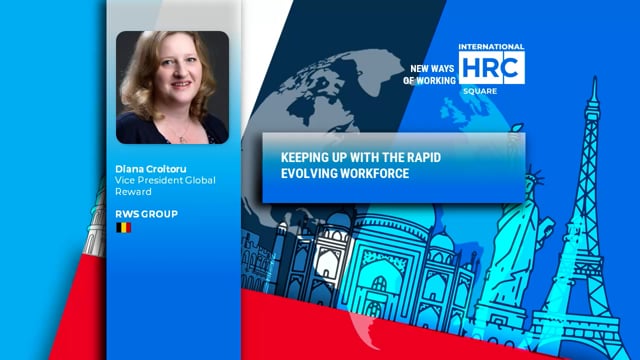Viewport: 640px width, 360px height.
Task: Click the speaker portrait photo
Action: (x=172, y=87)
